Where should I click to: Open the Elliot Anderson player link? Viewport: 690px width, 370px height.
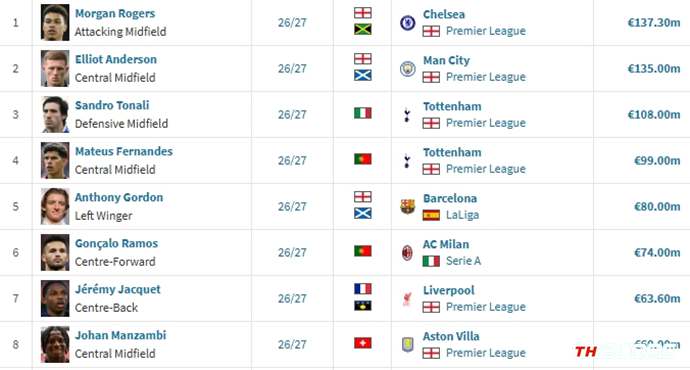[116, 59]
